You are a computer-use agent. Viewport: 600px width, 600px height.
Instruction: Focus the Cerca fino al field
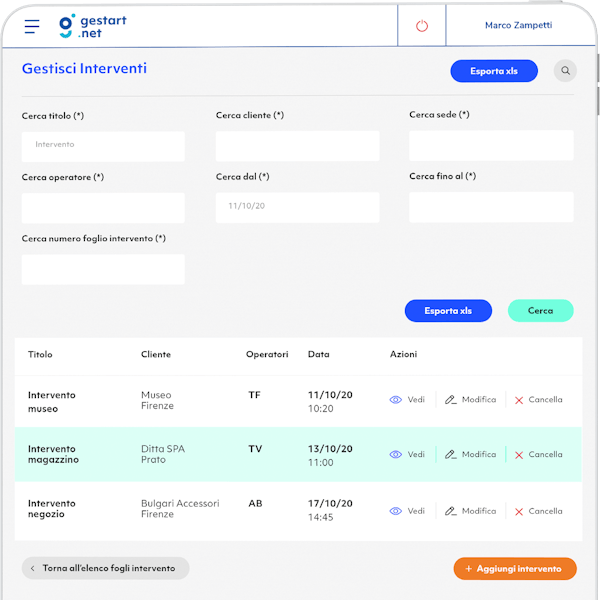click(x=491, y=207)
